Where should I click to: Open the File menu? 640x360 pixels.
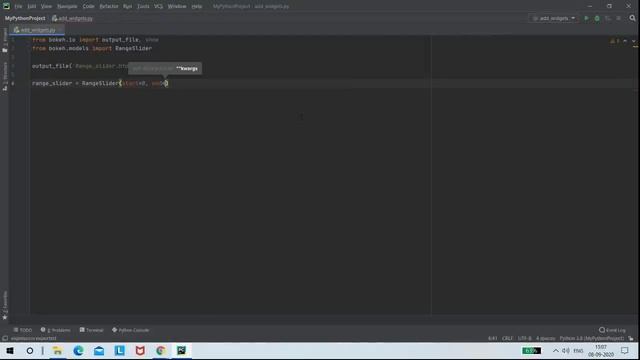click(18, 7)
